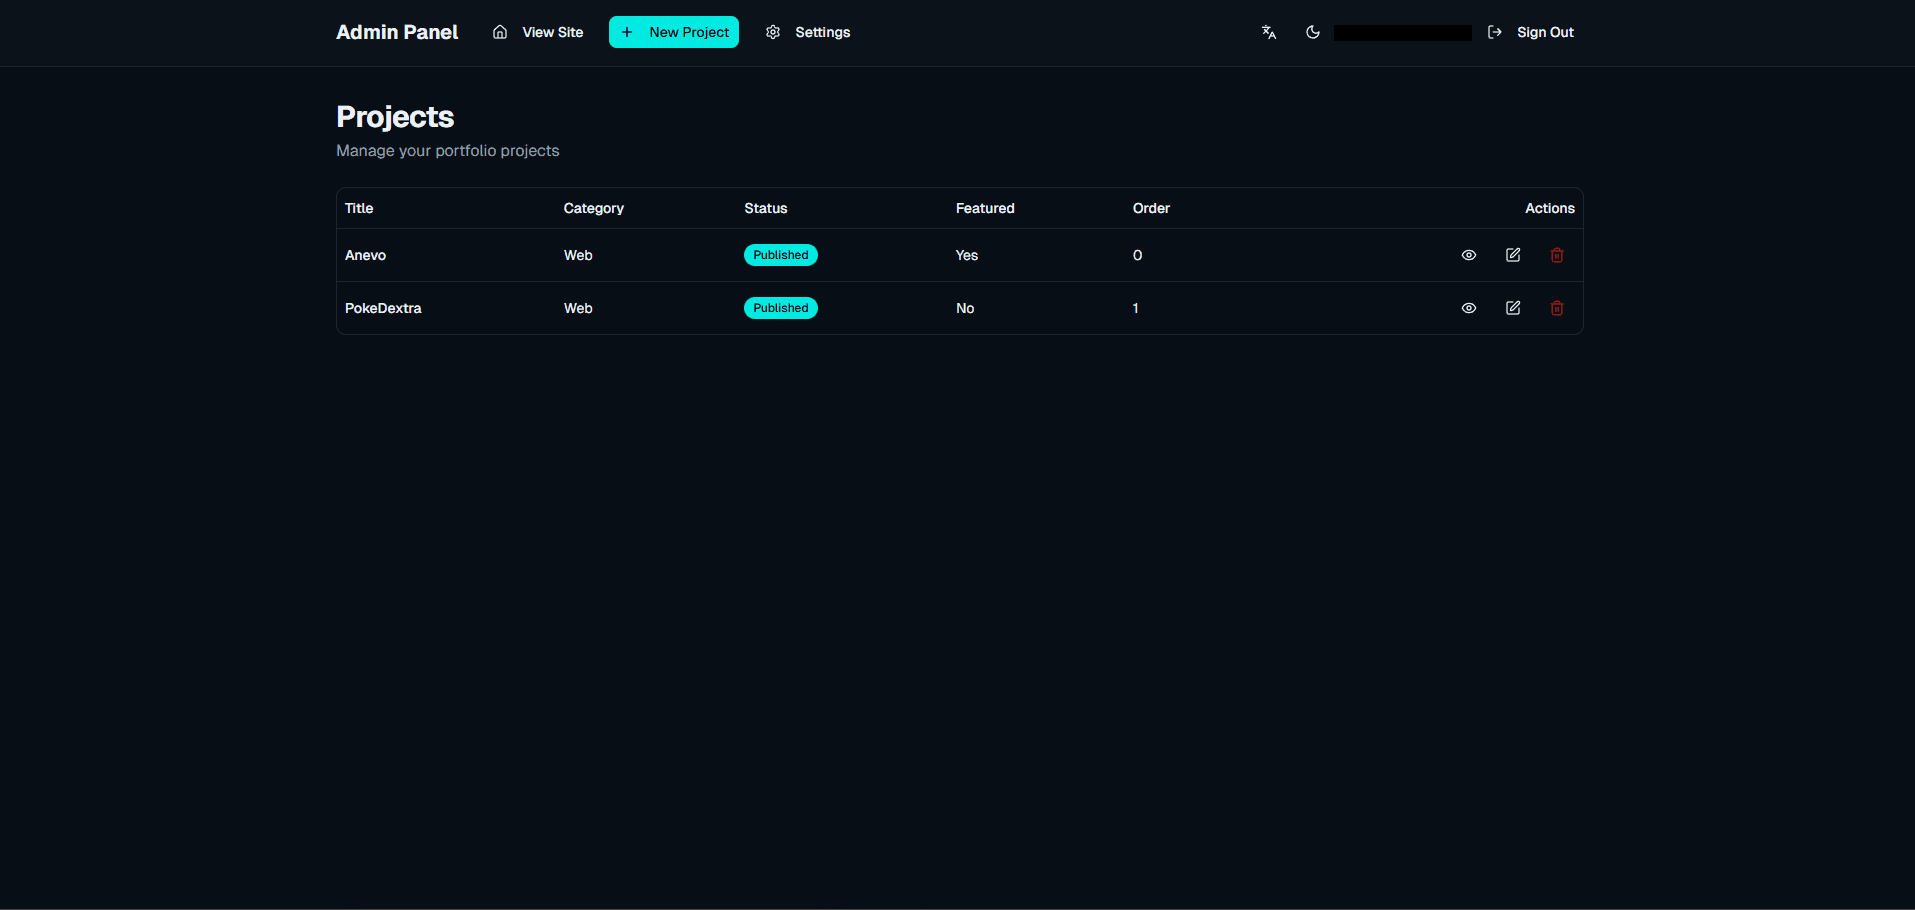
Task: Delete the Anevo project with trash icon
Action: coord(1556,255)
